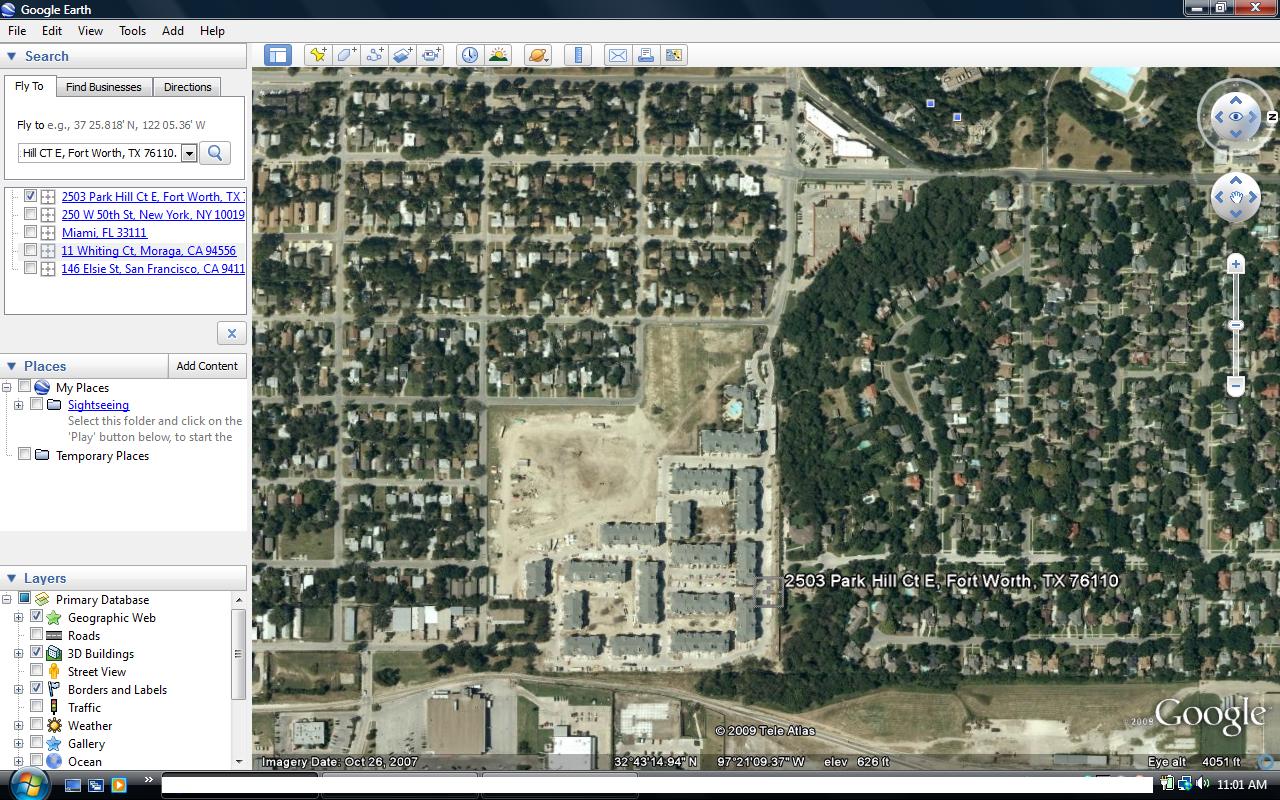Expand the Gallery layer node
Screen dimensions: 1280x800
pyautogui.click(x=19, y=743)
